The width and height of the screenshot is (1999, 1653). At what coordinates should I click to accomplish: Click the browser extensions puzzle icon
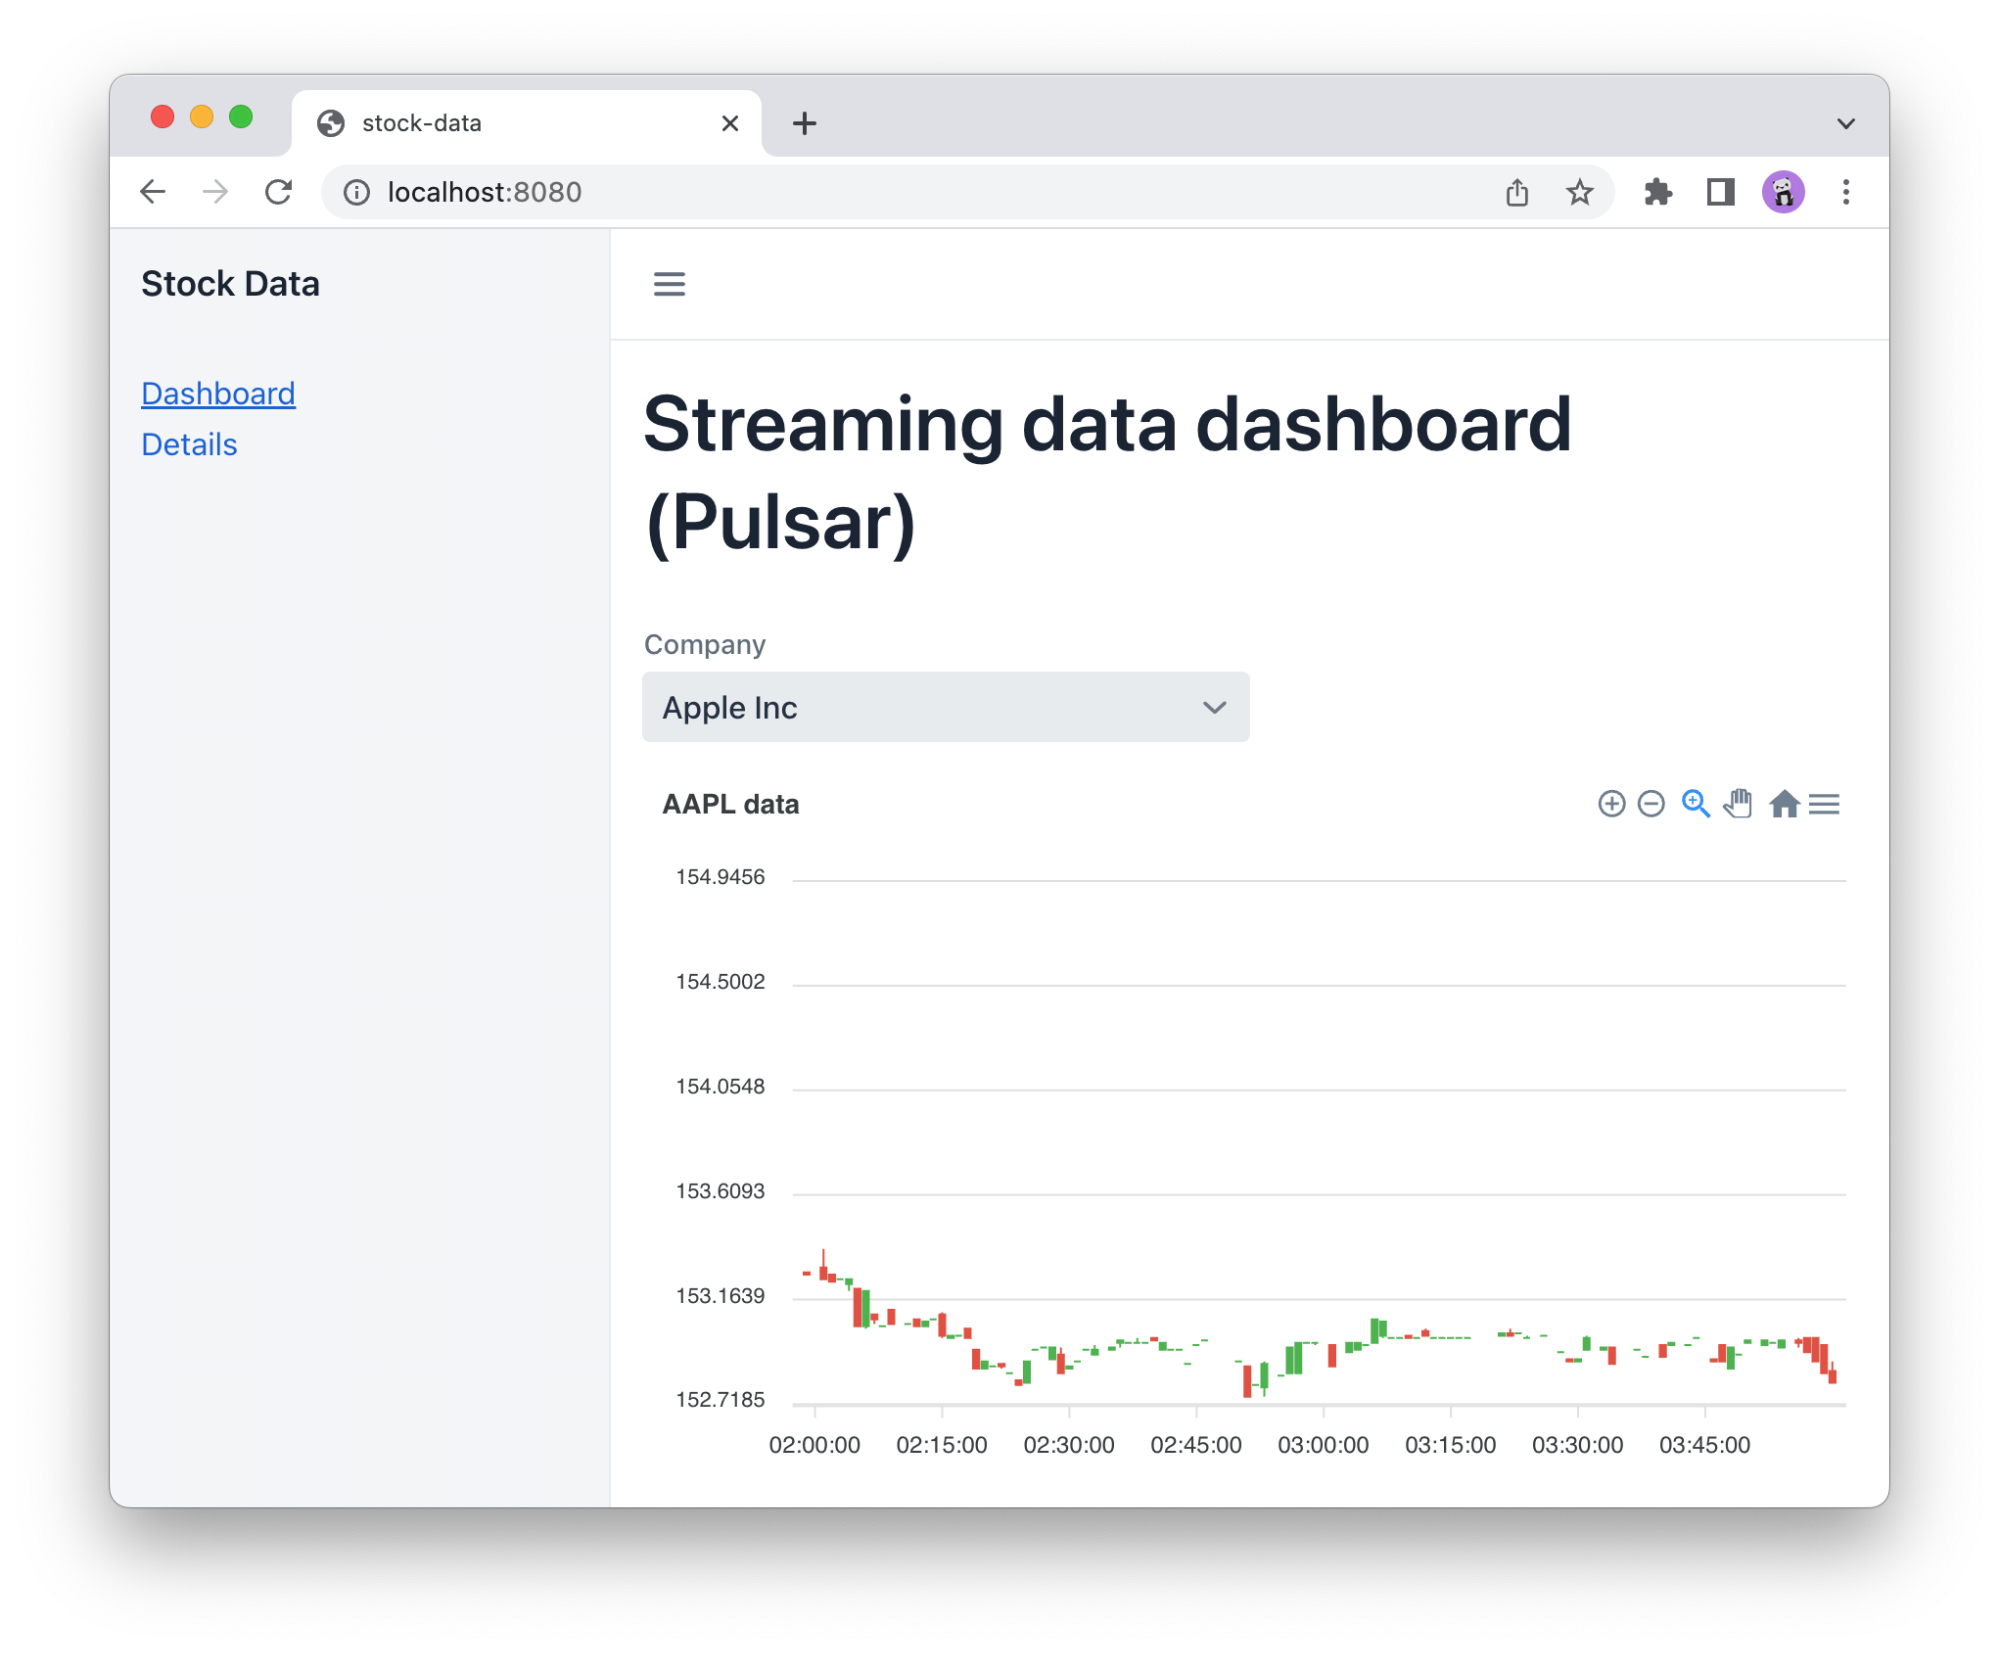tap(1657, 191)
